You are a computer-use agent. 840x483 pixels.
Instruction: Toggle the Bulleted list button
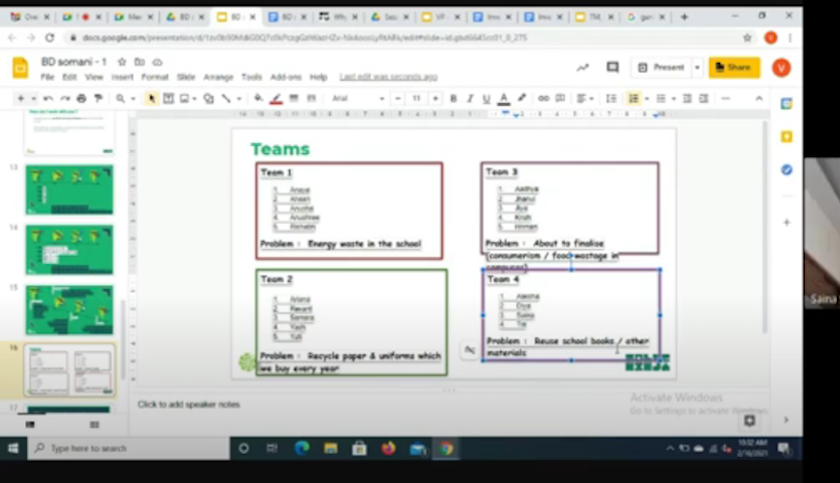(661, 99)
